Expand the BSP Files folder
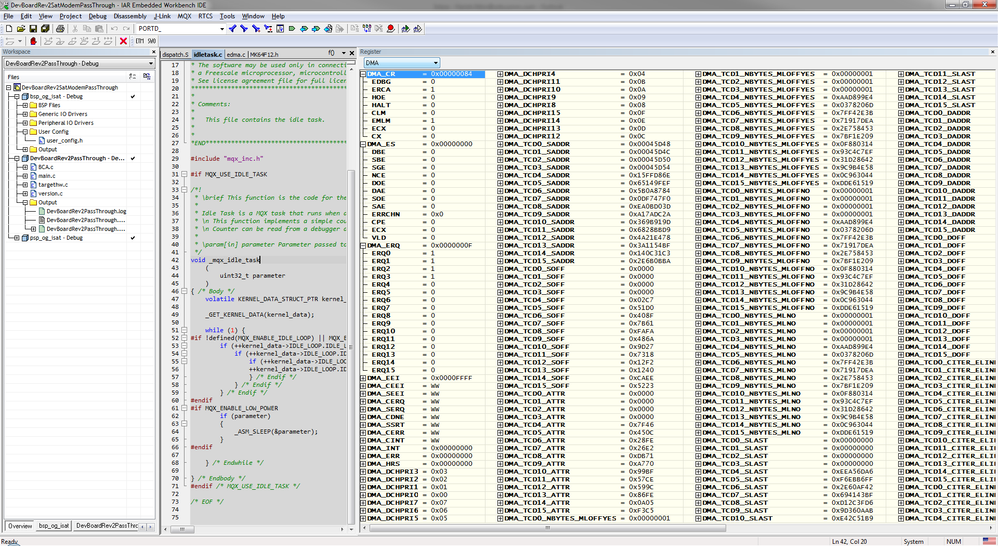The image size is (998, 546). tap(24, 106)
